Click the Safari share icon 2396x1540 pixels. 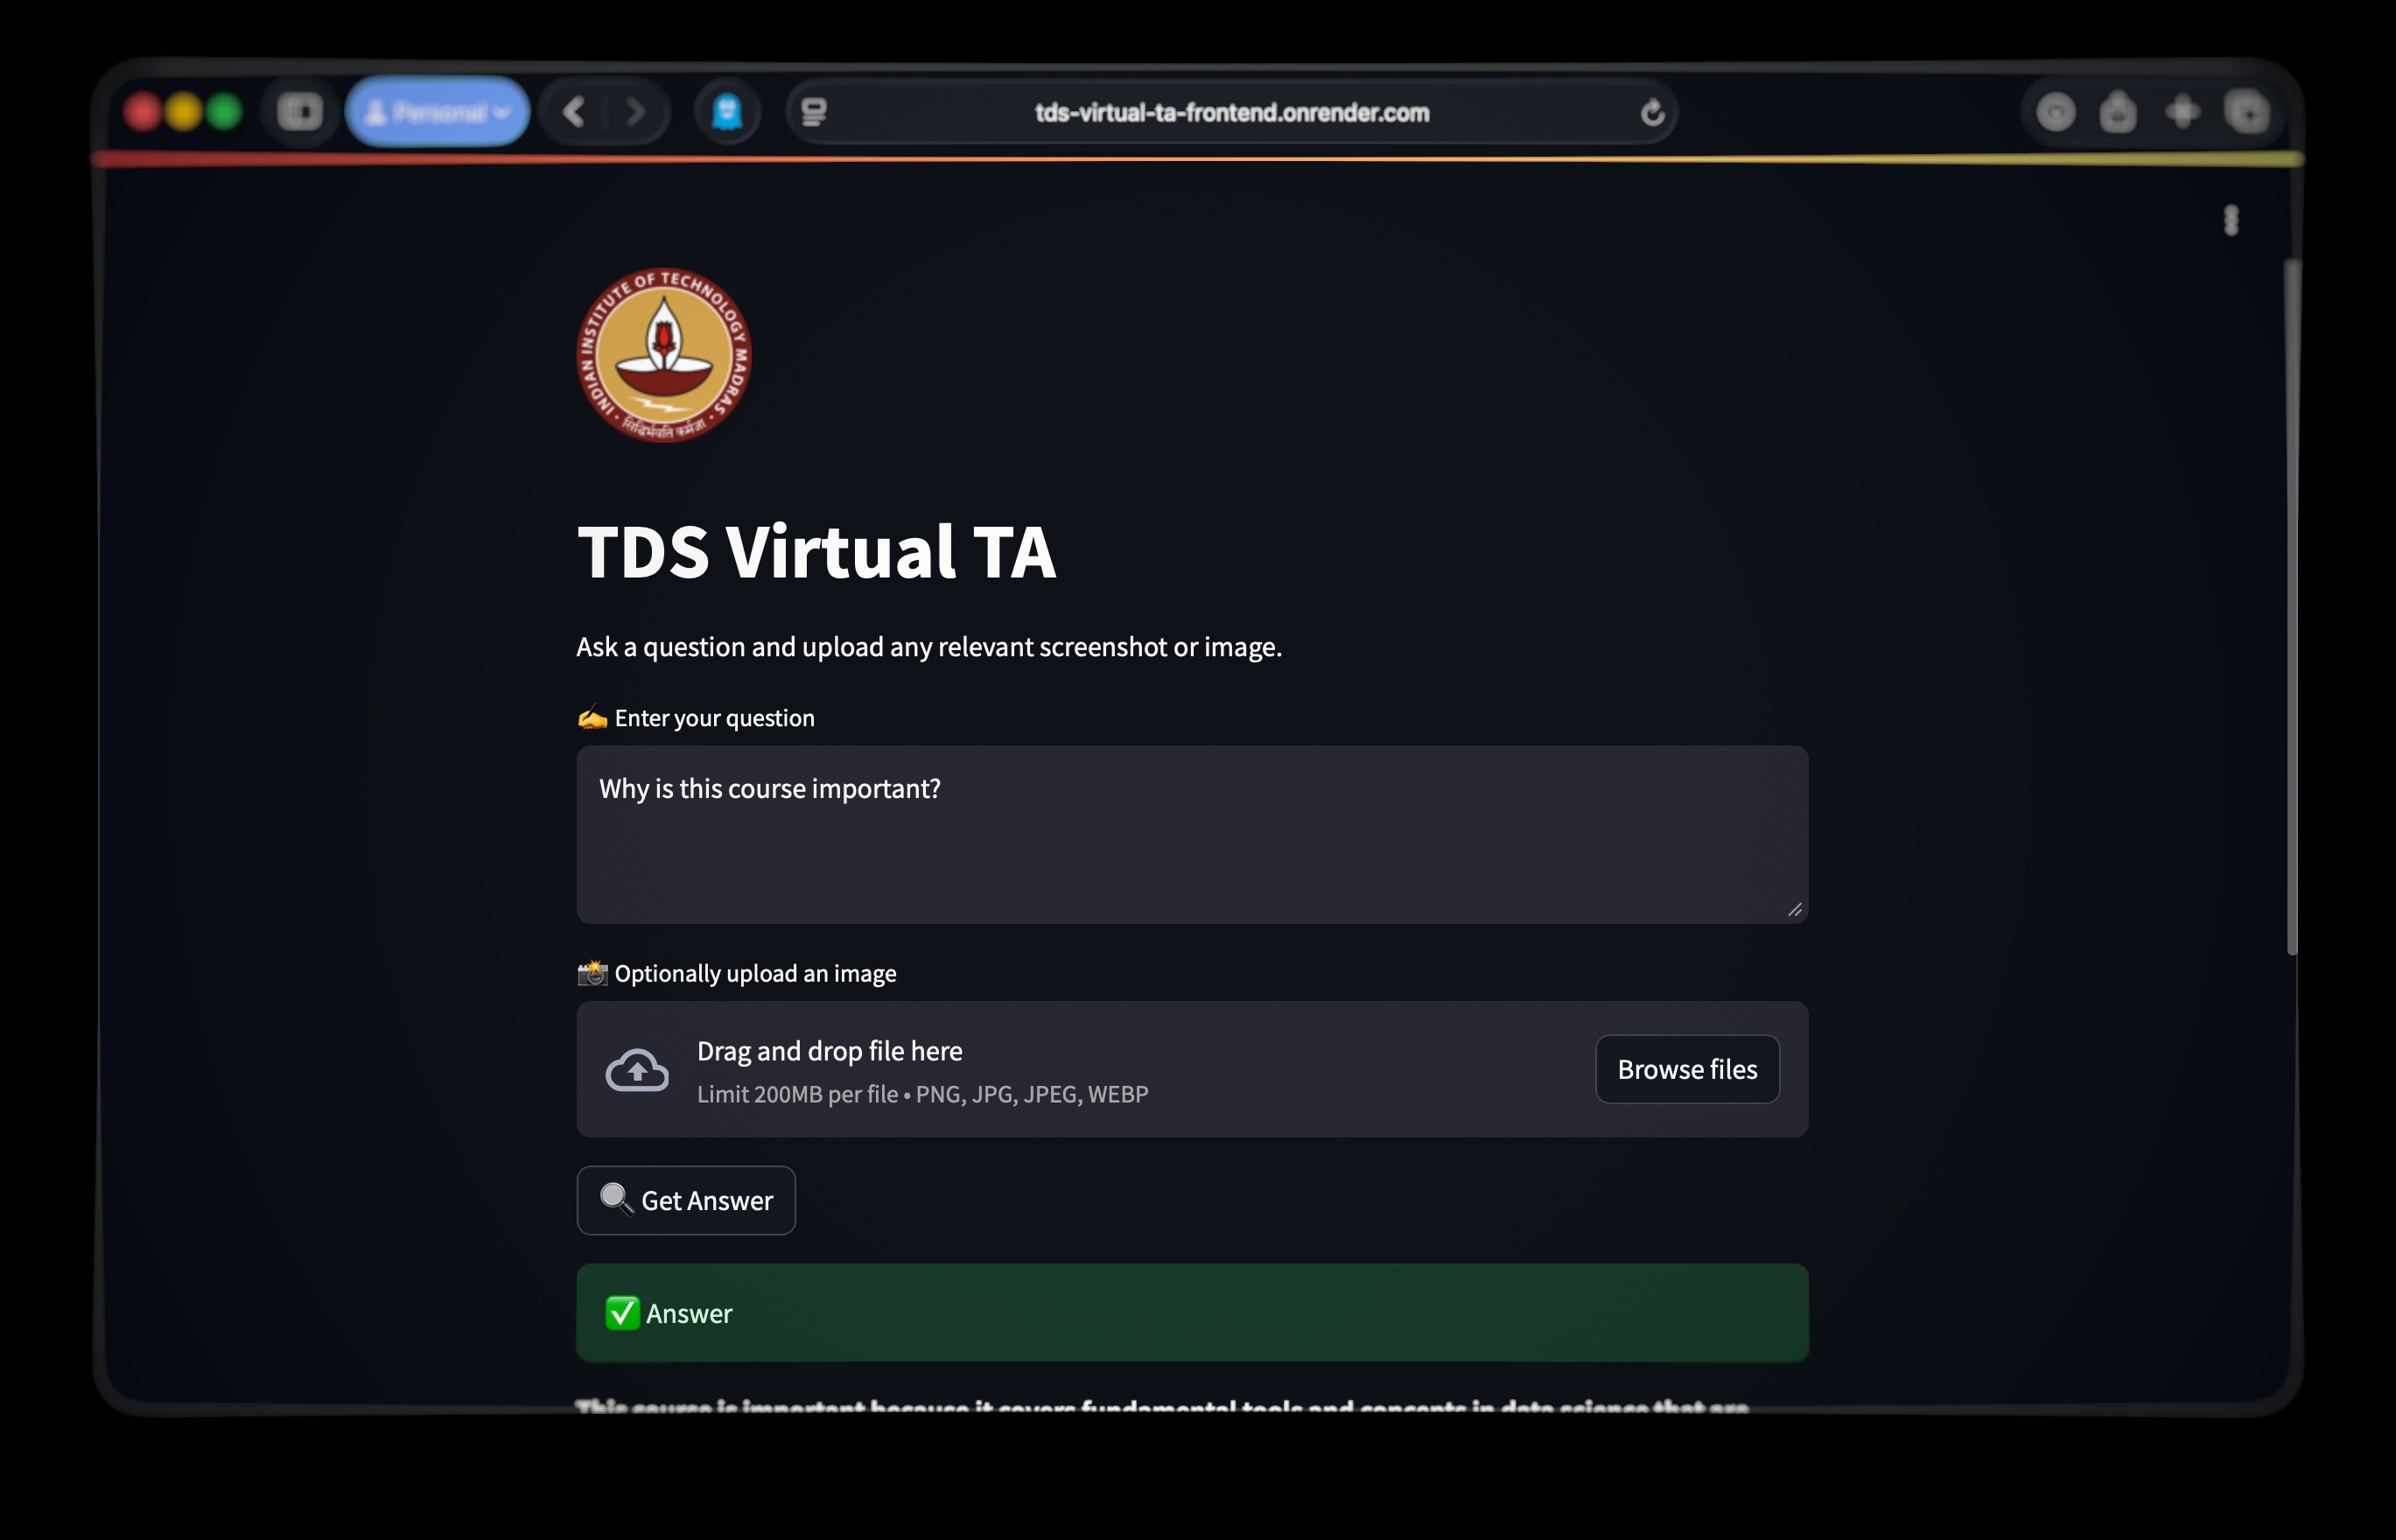pos(2118,112)
